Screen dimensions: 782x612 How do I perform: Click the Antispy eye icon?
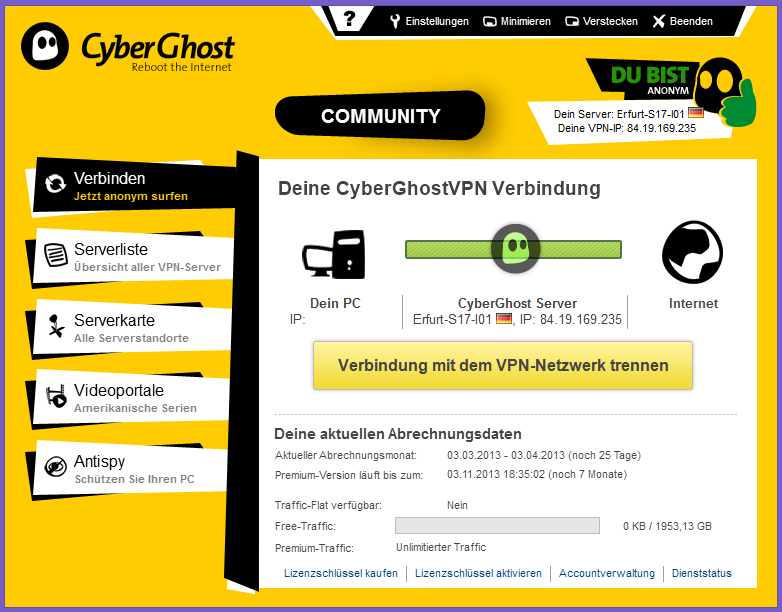click(x=55, y=467)
